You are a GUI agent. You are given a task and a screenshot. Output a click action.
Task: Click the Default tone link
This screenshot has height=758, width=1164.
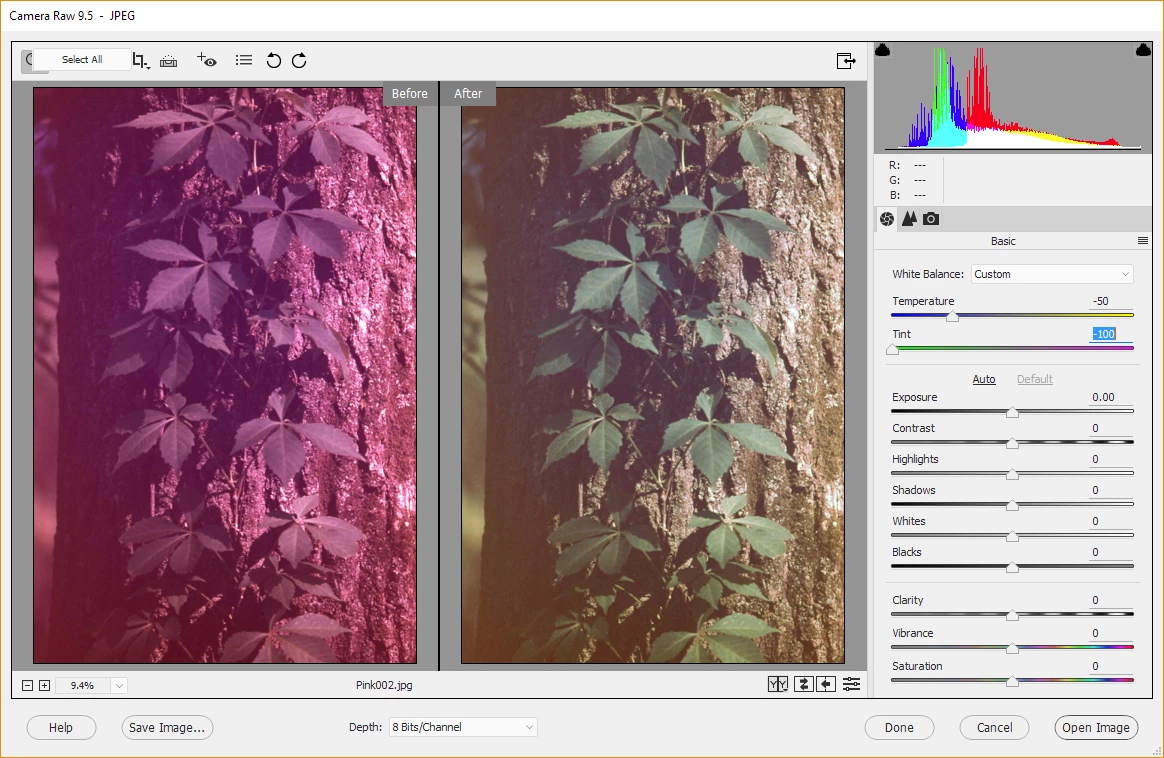click(1035, 379)
